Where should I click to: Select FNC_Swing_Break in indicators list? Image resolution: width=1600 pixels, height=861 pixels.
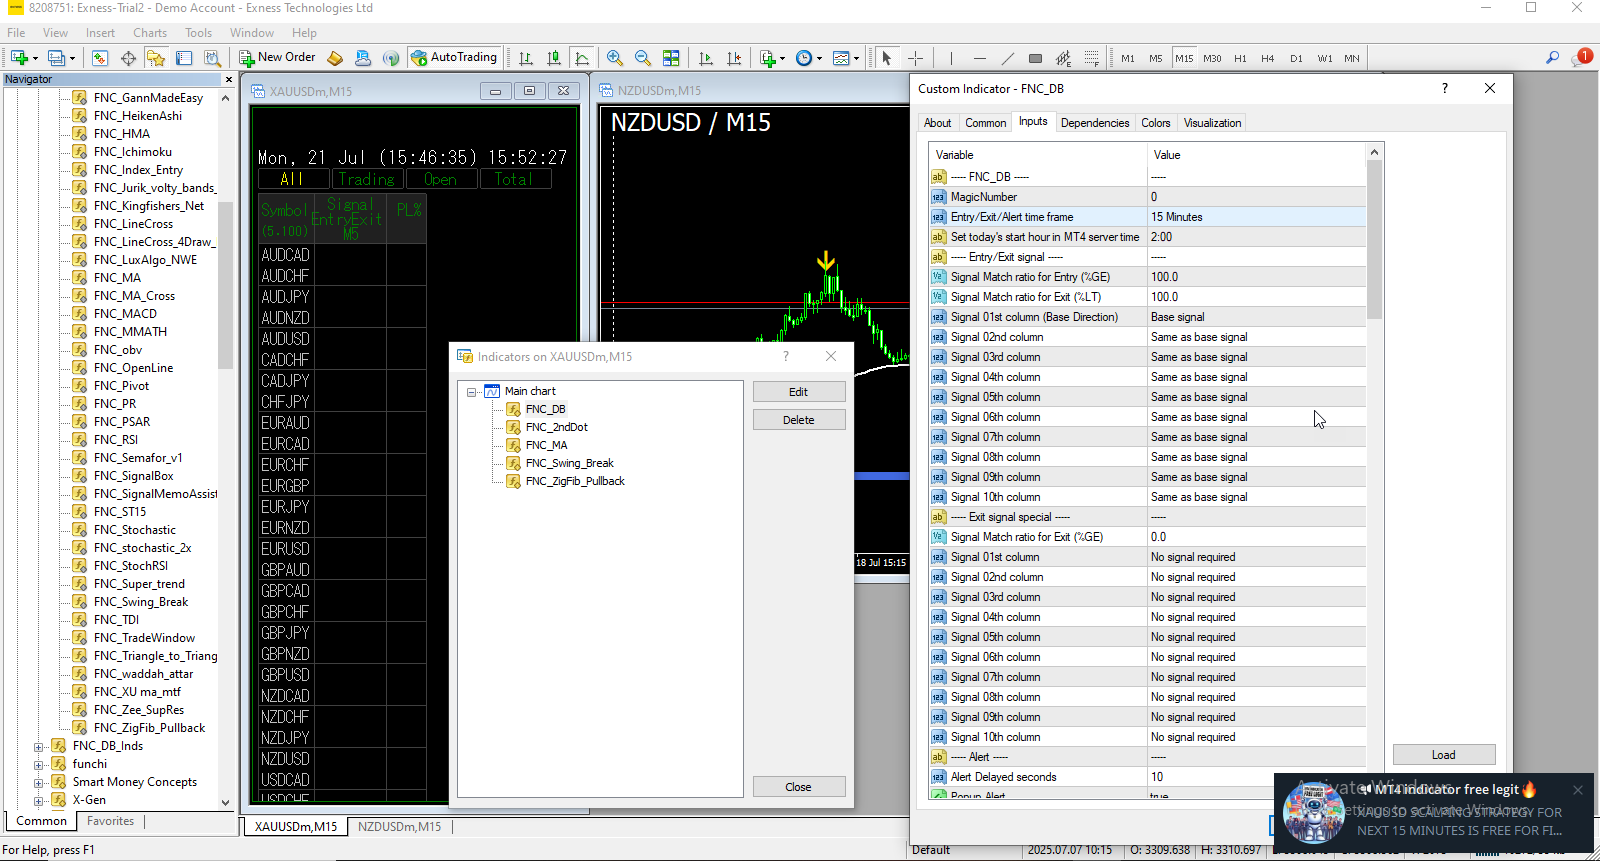click(569, 463)
